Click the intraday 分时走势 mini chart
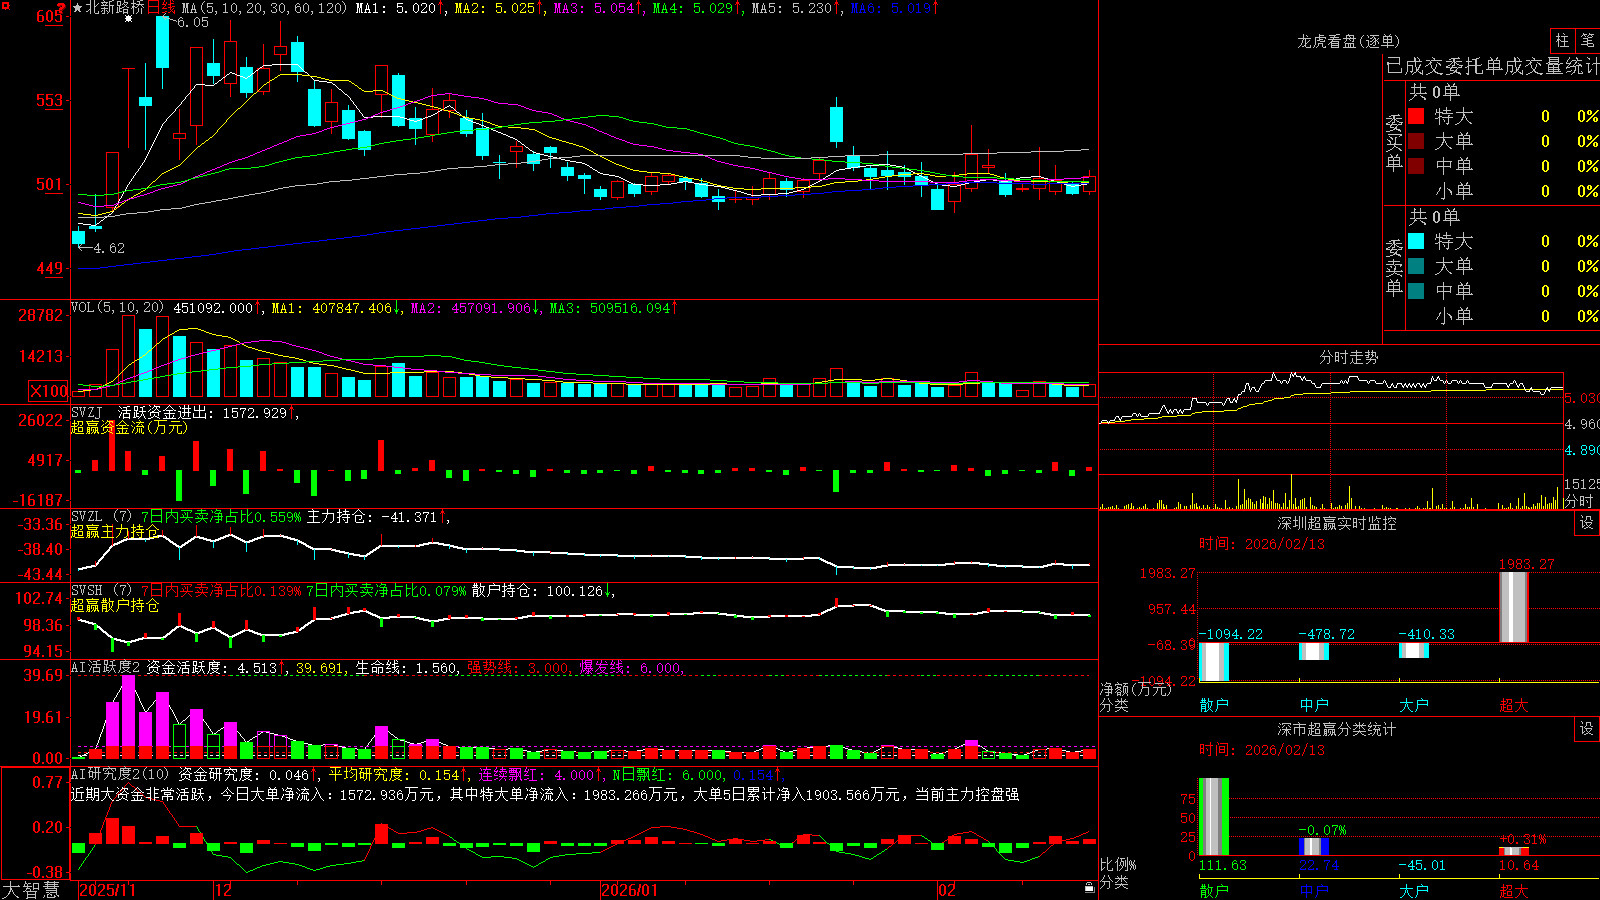 1331,440
